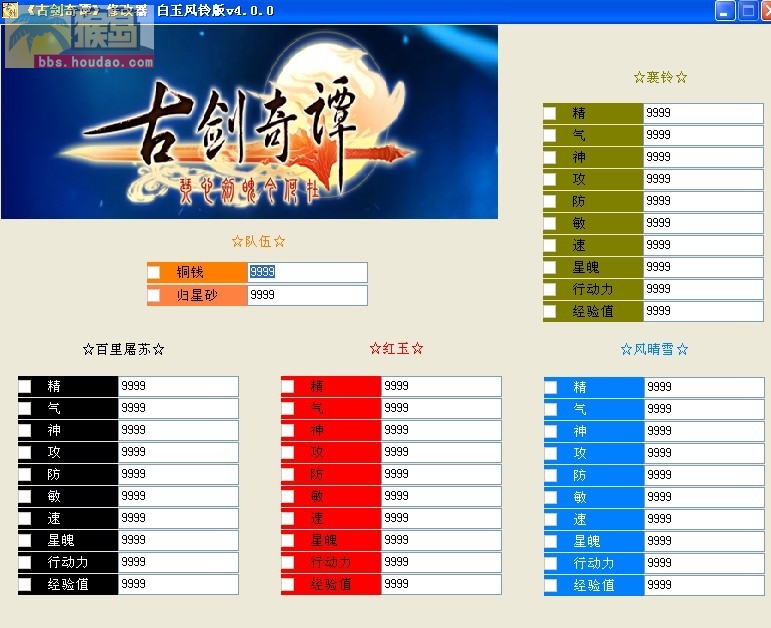Tick 百里屠苏's 经验值 checkbox
Viewport: 771px width, 628px height.
(x=25, y=584)
